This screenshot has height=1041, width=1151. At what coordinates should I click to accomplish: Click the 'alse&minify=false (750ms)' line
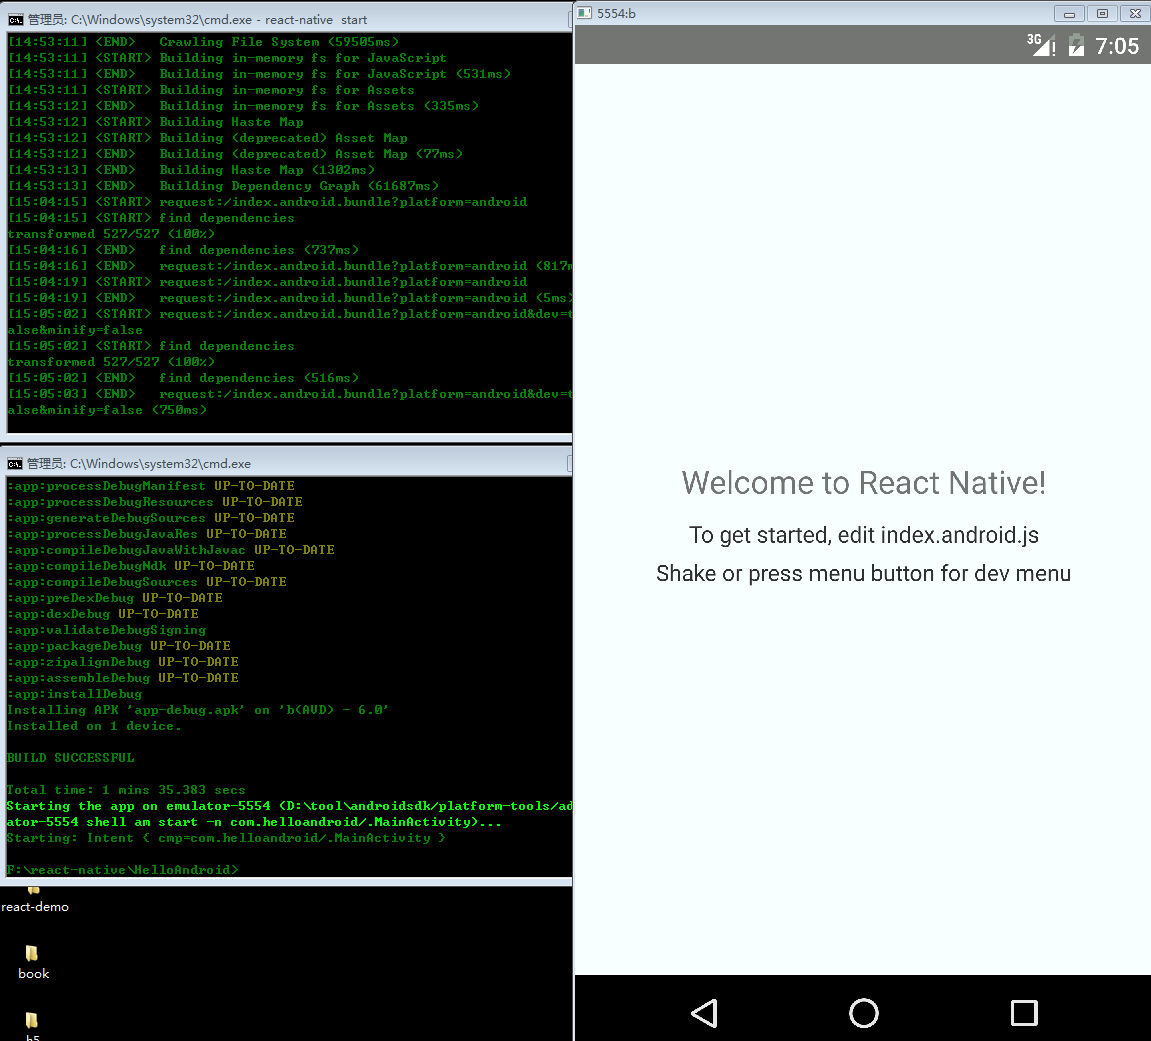(107, 410)
